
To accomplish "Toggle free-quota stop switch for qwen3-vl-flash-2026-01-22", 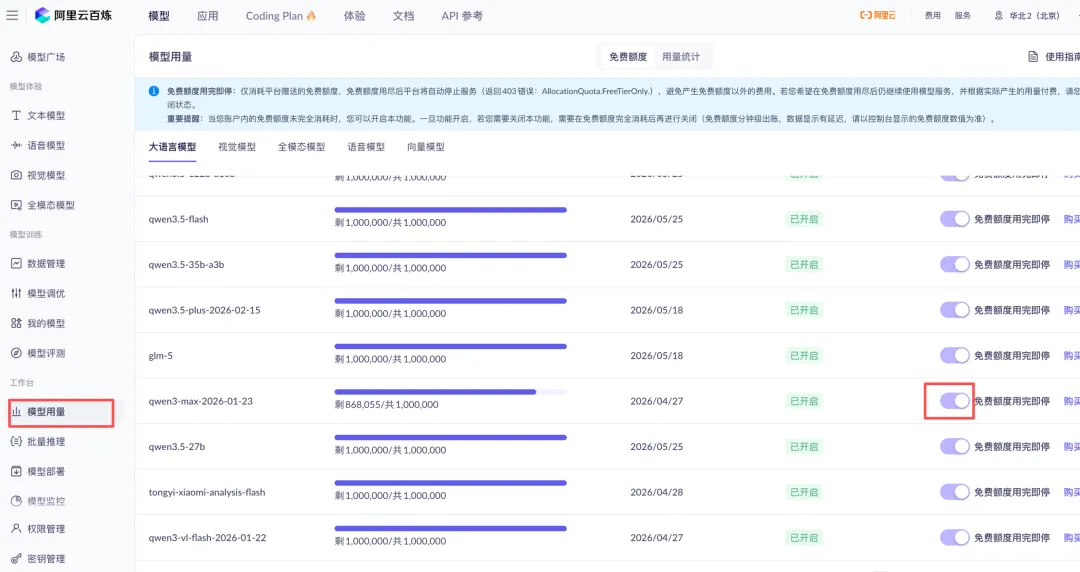I will pos(955,538).
